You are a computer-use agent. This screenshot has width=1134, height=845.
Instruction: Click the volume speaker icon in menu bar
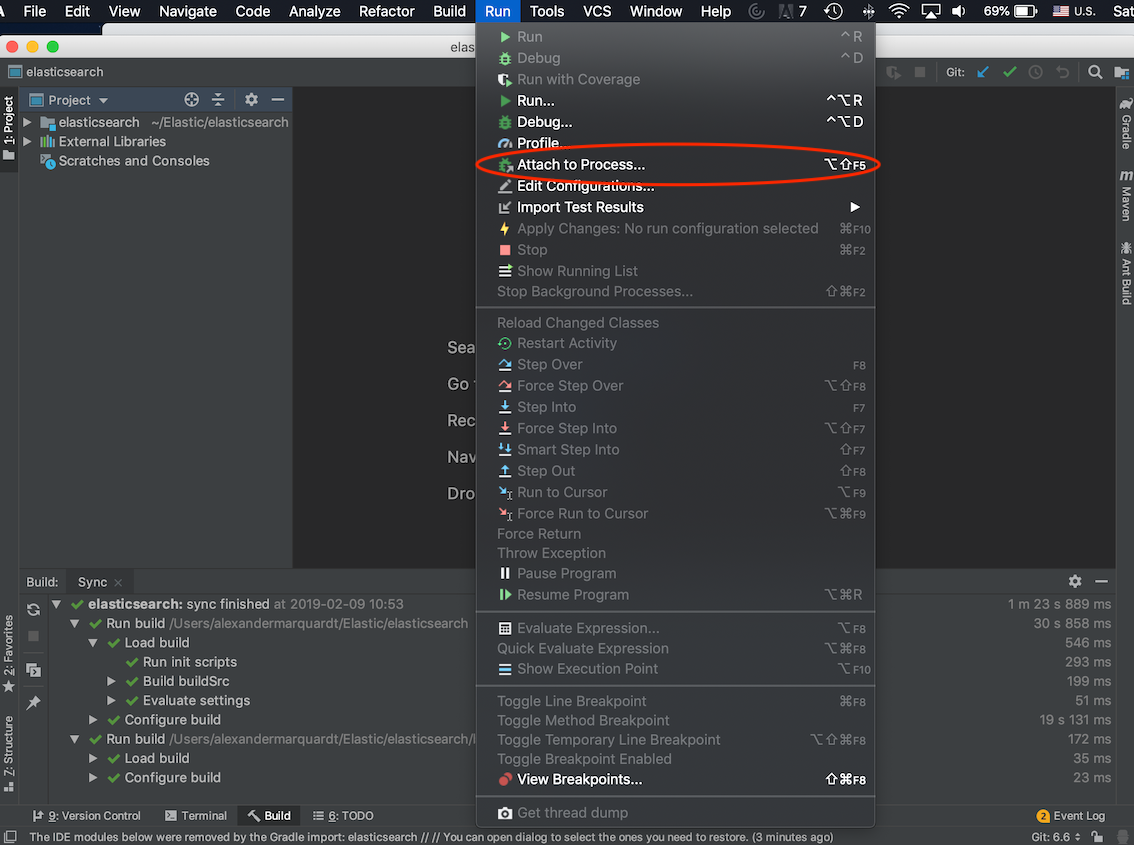click(x=958, y=11)
